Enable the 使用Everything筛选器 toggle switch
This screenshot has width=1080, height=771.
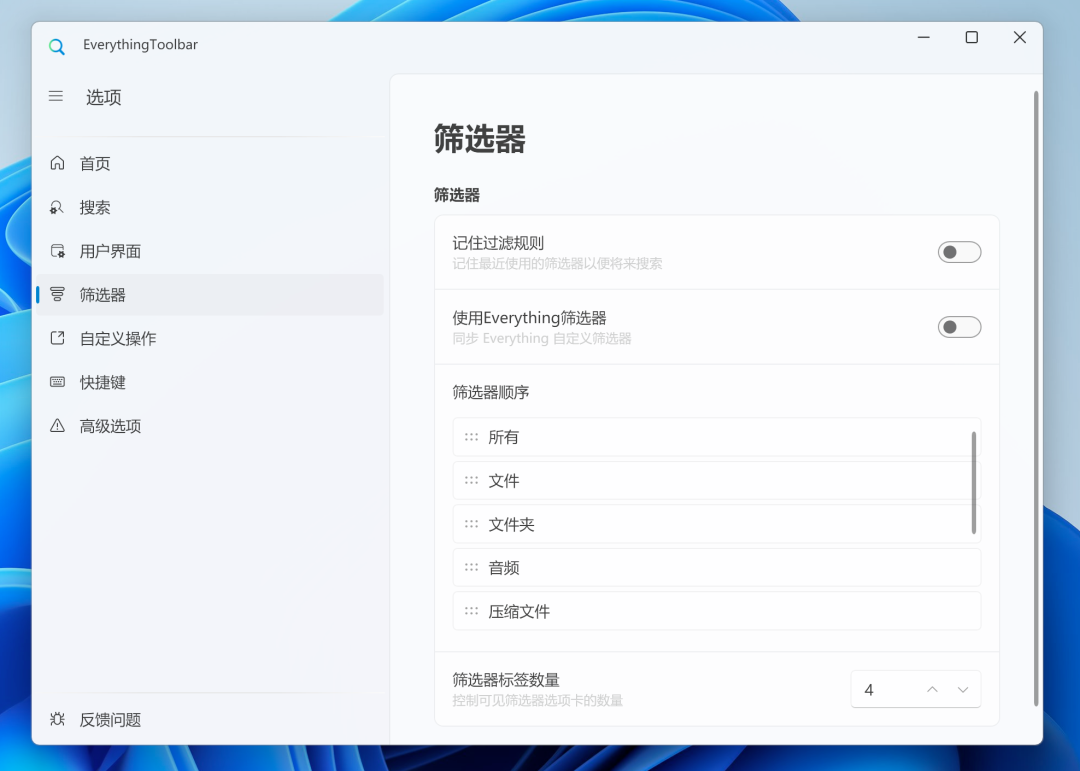959,327
